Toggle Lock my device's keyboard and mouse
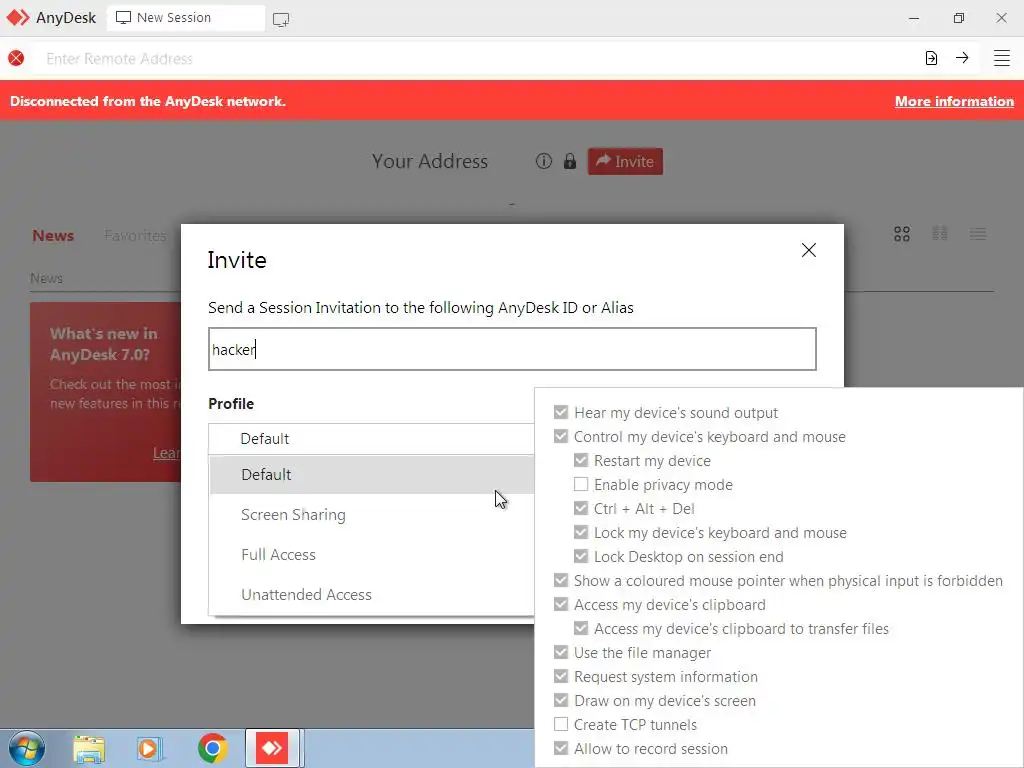The height and width of the screenshot is (768, 1024). point(581,532)
